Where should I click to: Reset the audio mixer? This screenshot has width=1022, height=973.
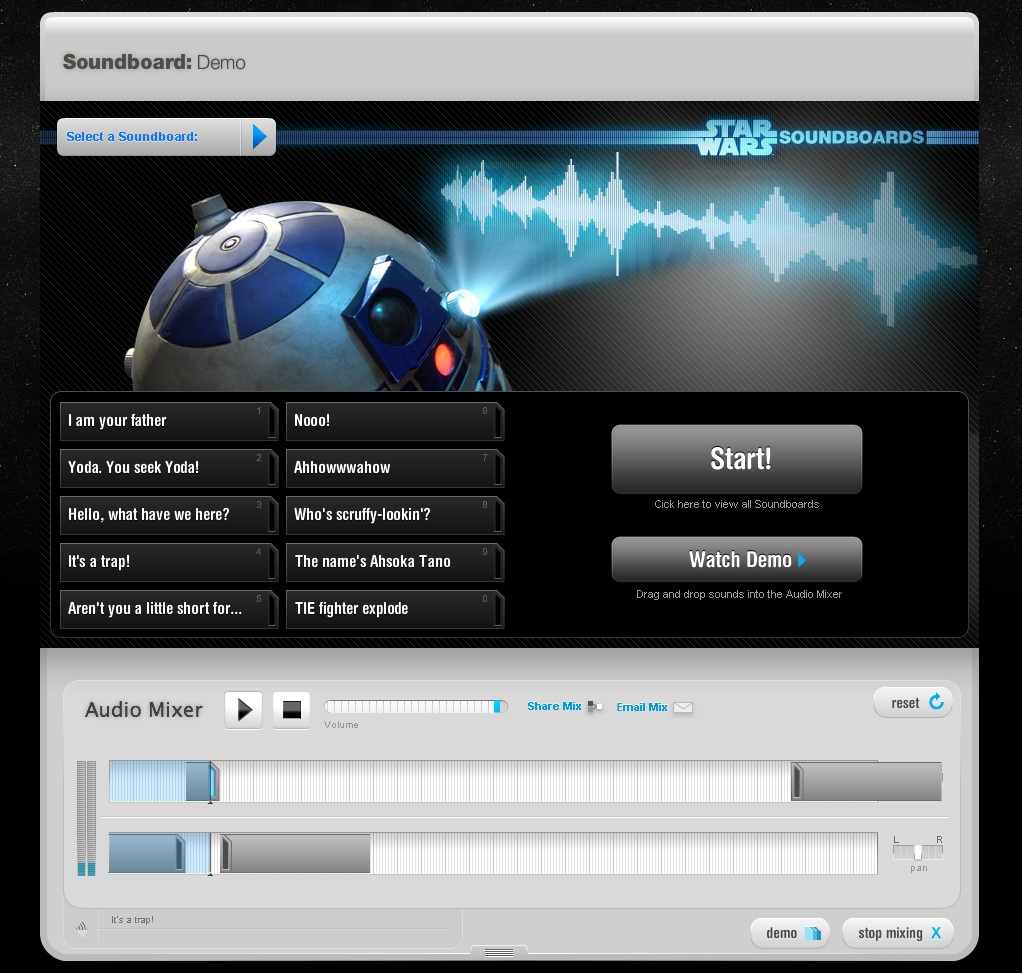click(x=912, y=703)
